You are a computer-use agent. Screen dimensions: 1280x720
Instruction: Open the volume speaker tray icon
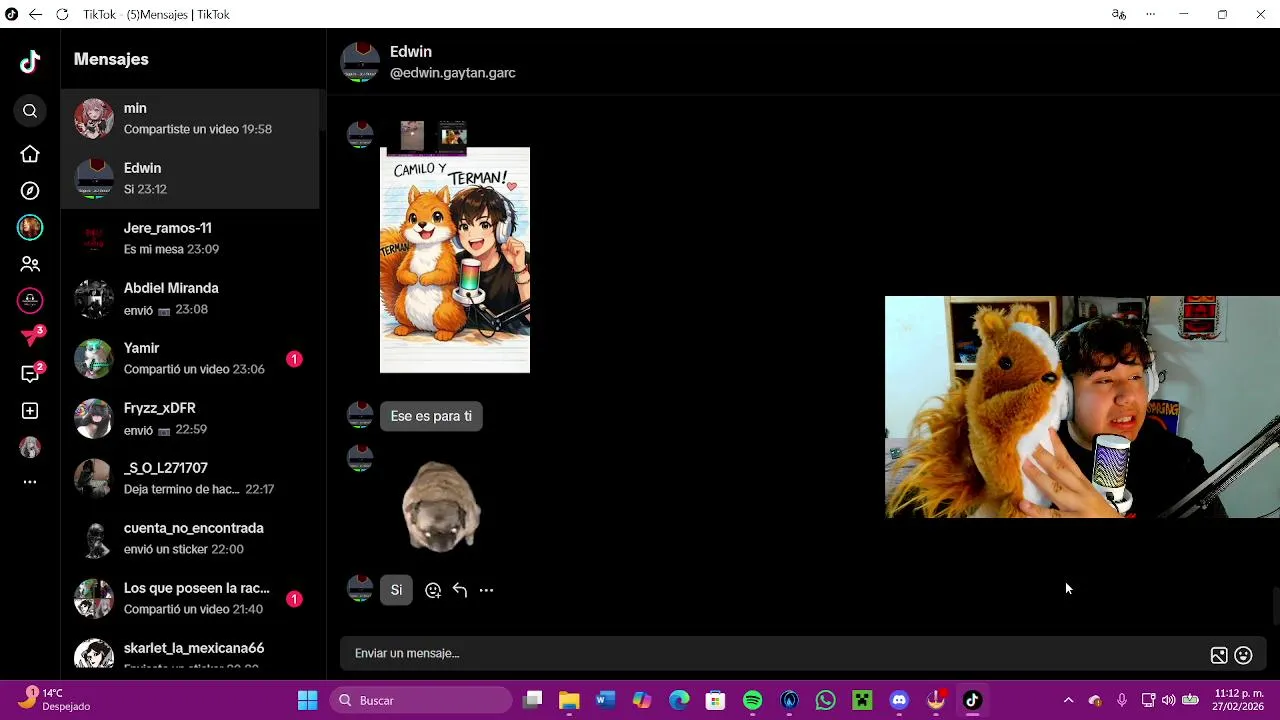click(1168, 700)
